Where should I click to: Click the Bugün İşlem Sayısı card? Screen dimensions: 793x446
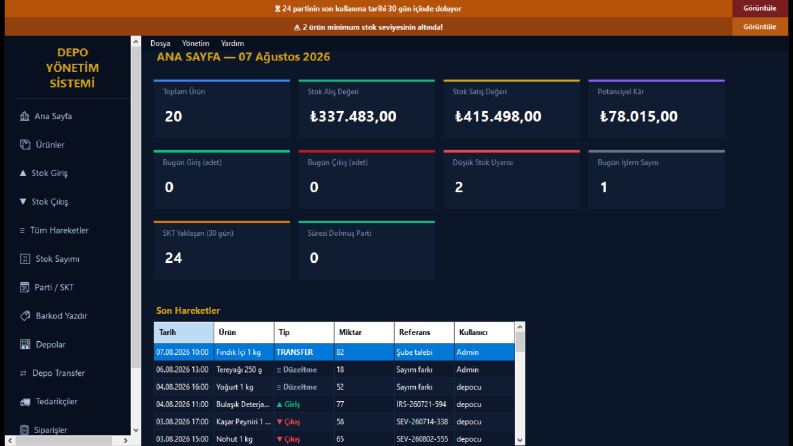pyautogui.click(x=656, y=180)
